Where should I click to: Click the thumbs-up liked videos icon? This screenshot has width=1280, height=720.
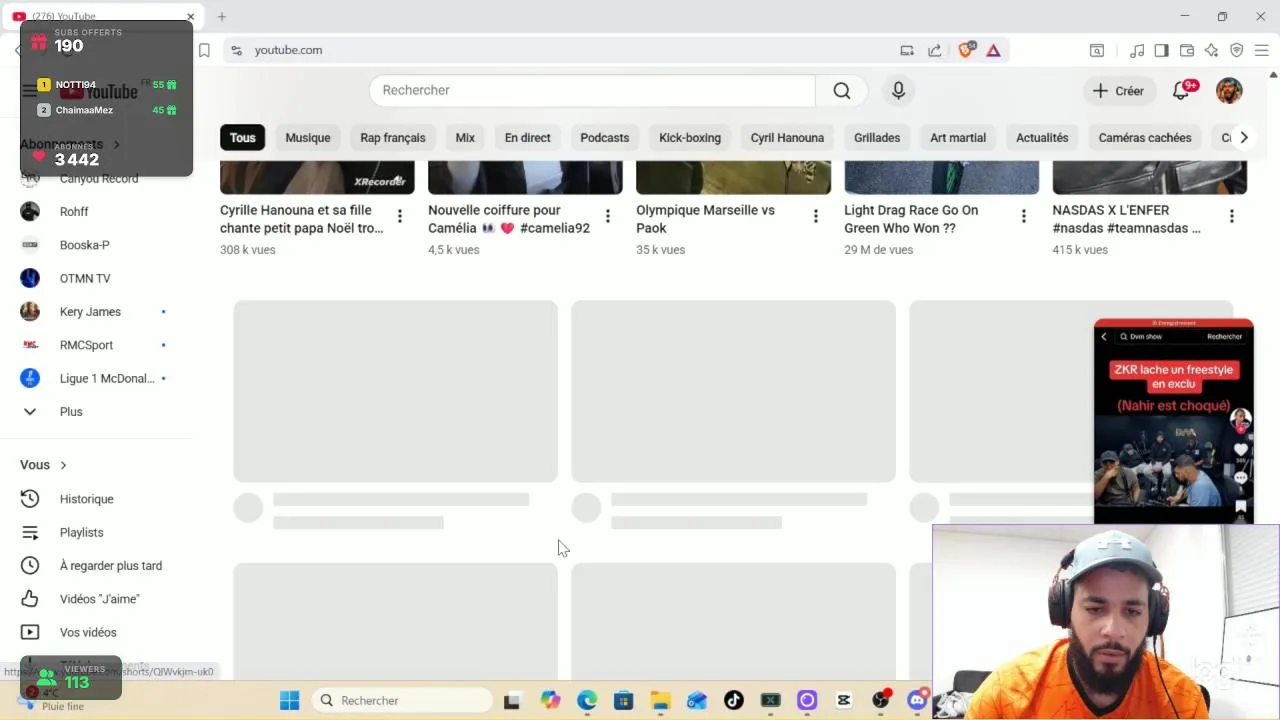(30, 599)
